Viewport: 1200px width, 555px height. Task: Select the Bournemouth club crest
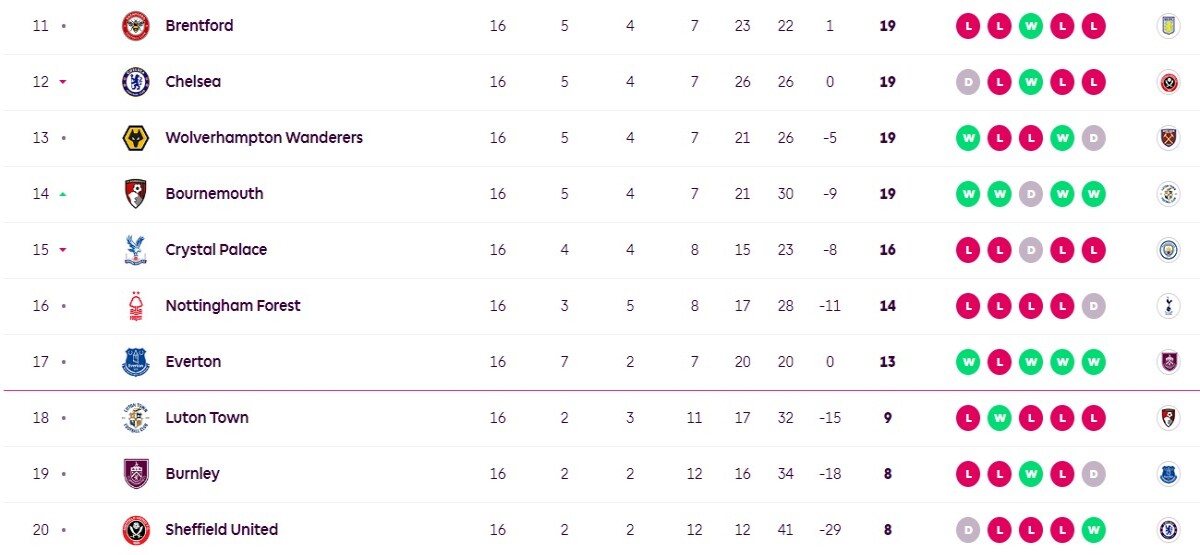point(135,194)
